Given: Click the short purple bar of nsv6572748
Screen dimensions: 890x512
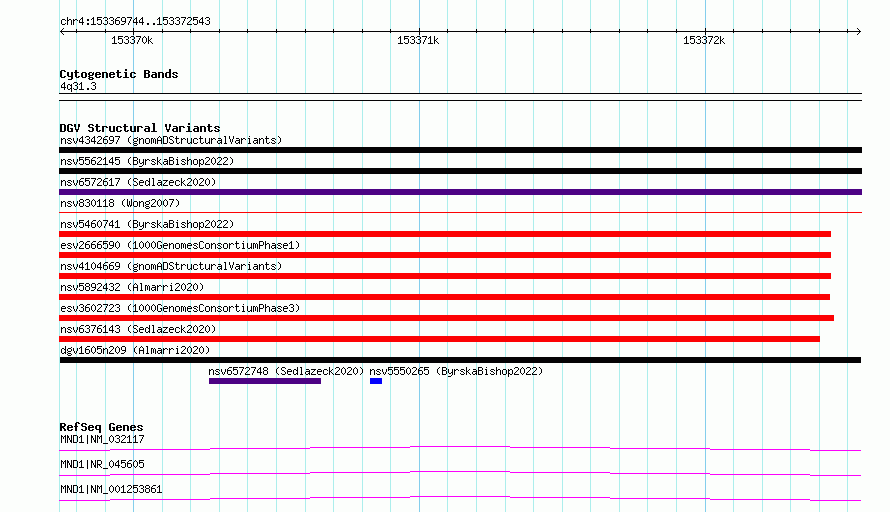Looking at the screenshot, I should click(265, 381).
